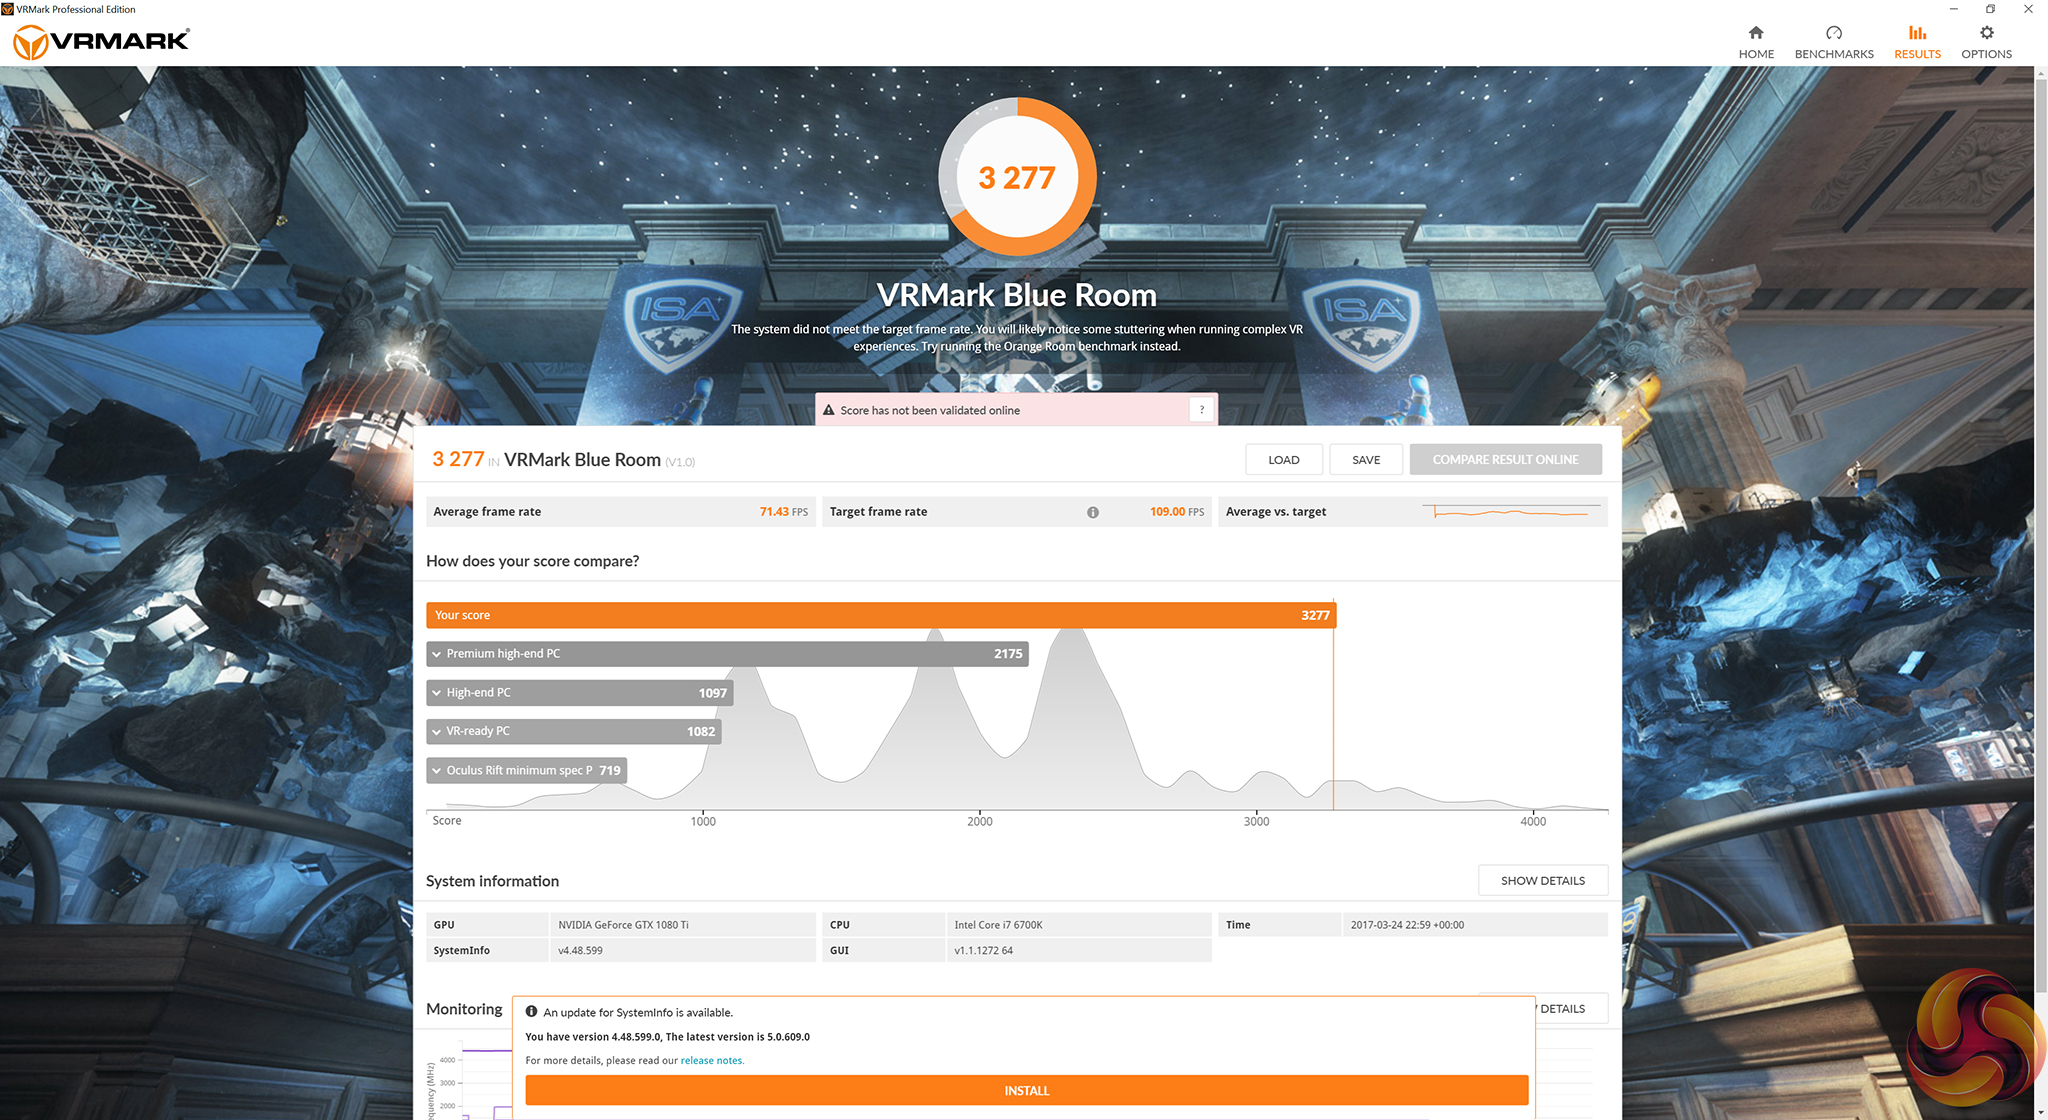Expand the VR-ready PC comparison row
This screenshot has height=1120, width=2048.
coord(437,732)
